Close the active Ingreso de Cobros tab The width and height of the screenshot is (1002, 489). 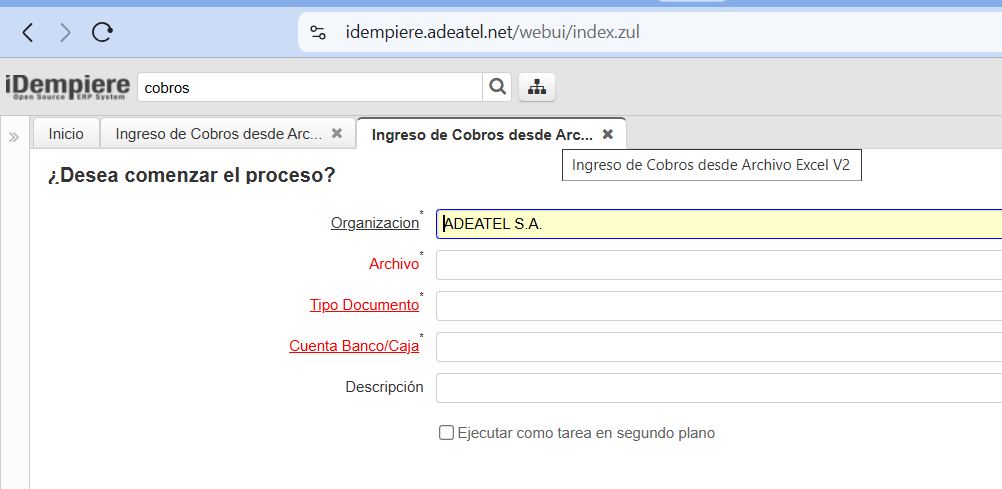click(x=607, y=134)
